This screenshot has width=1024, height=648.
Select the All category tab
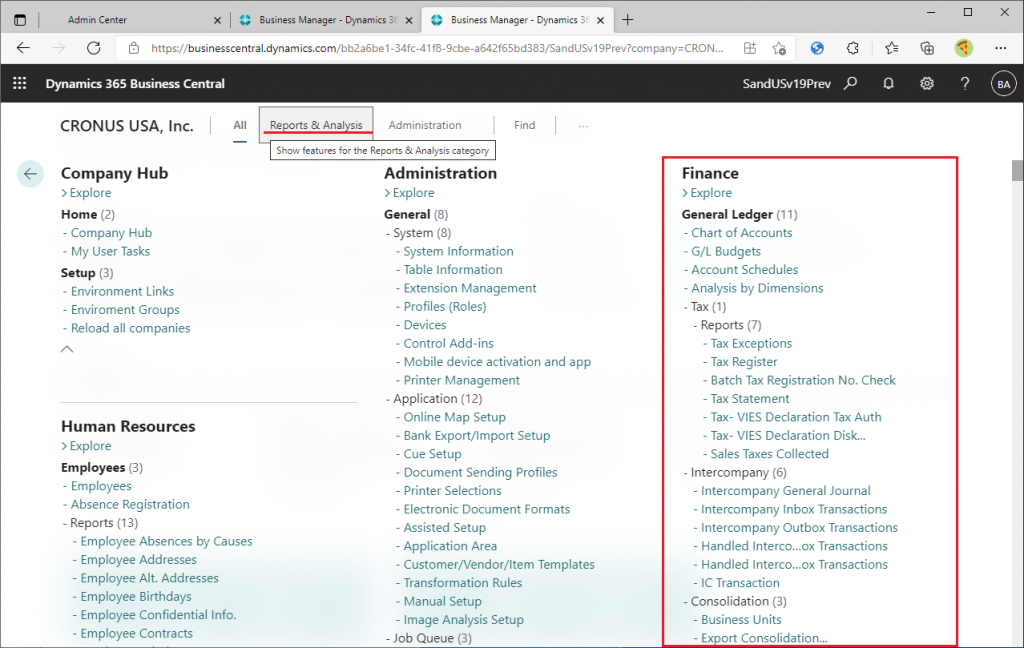point(240,125)
